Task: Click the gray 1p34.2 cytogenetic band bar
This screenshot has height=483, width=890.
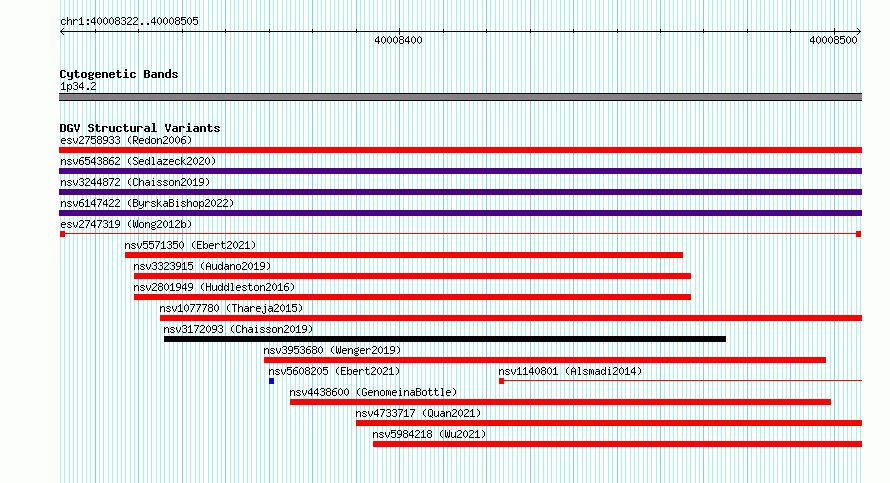Action: (460, 97)
